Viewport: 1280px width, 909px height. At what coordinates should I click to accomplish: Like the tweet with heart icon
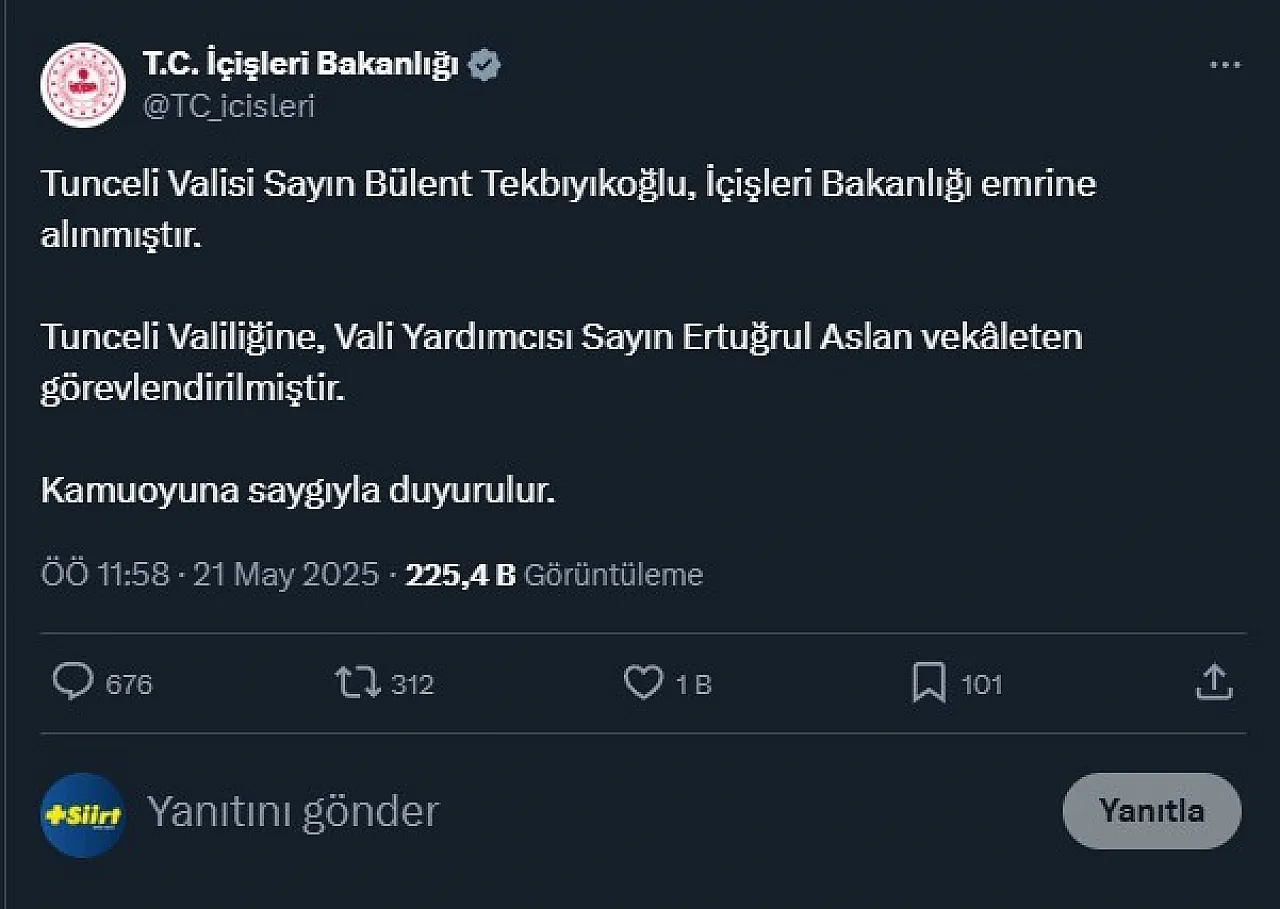click(643, 683)
